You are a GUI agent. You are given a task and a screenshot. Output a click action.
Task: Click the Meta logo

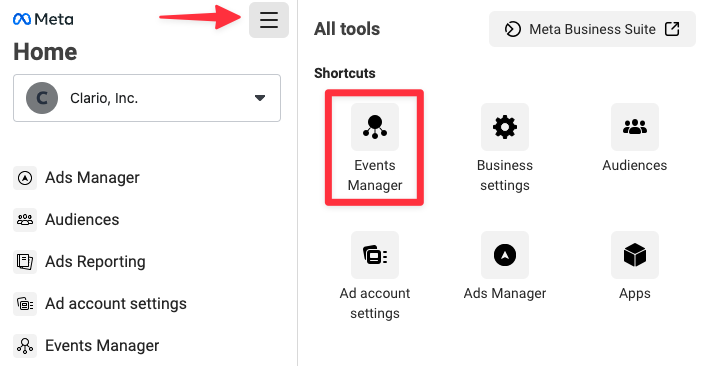pos(43,19)
